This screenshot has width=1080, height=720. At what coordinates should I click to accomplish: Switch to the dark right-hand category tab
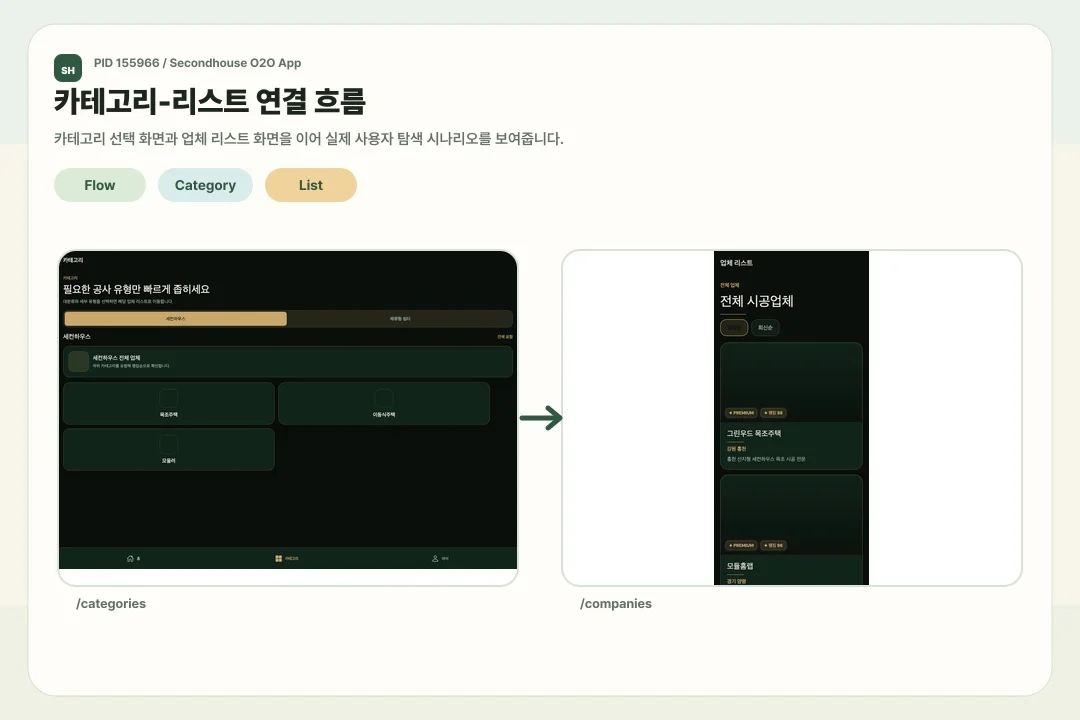[399, 318]
